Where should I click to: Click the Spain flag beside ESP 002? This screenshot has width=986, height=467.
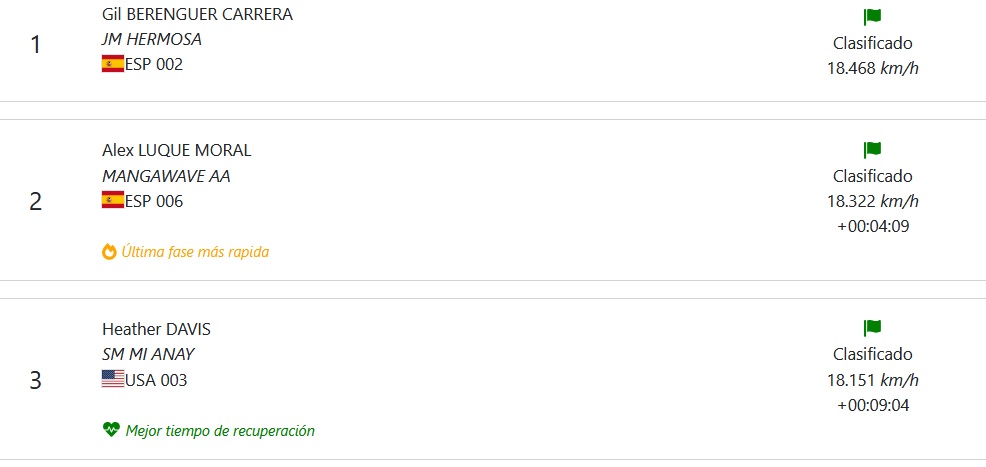coord(112,64)
